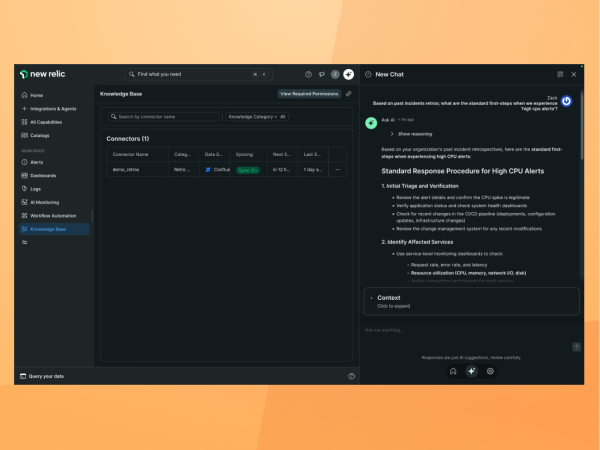600x450 pixels.
Task: Open Dashboards section
Action: (39, 176)
